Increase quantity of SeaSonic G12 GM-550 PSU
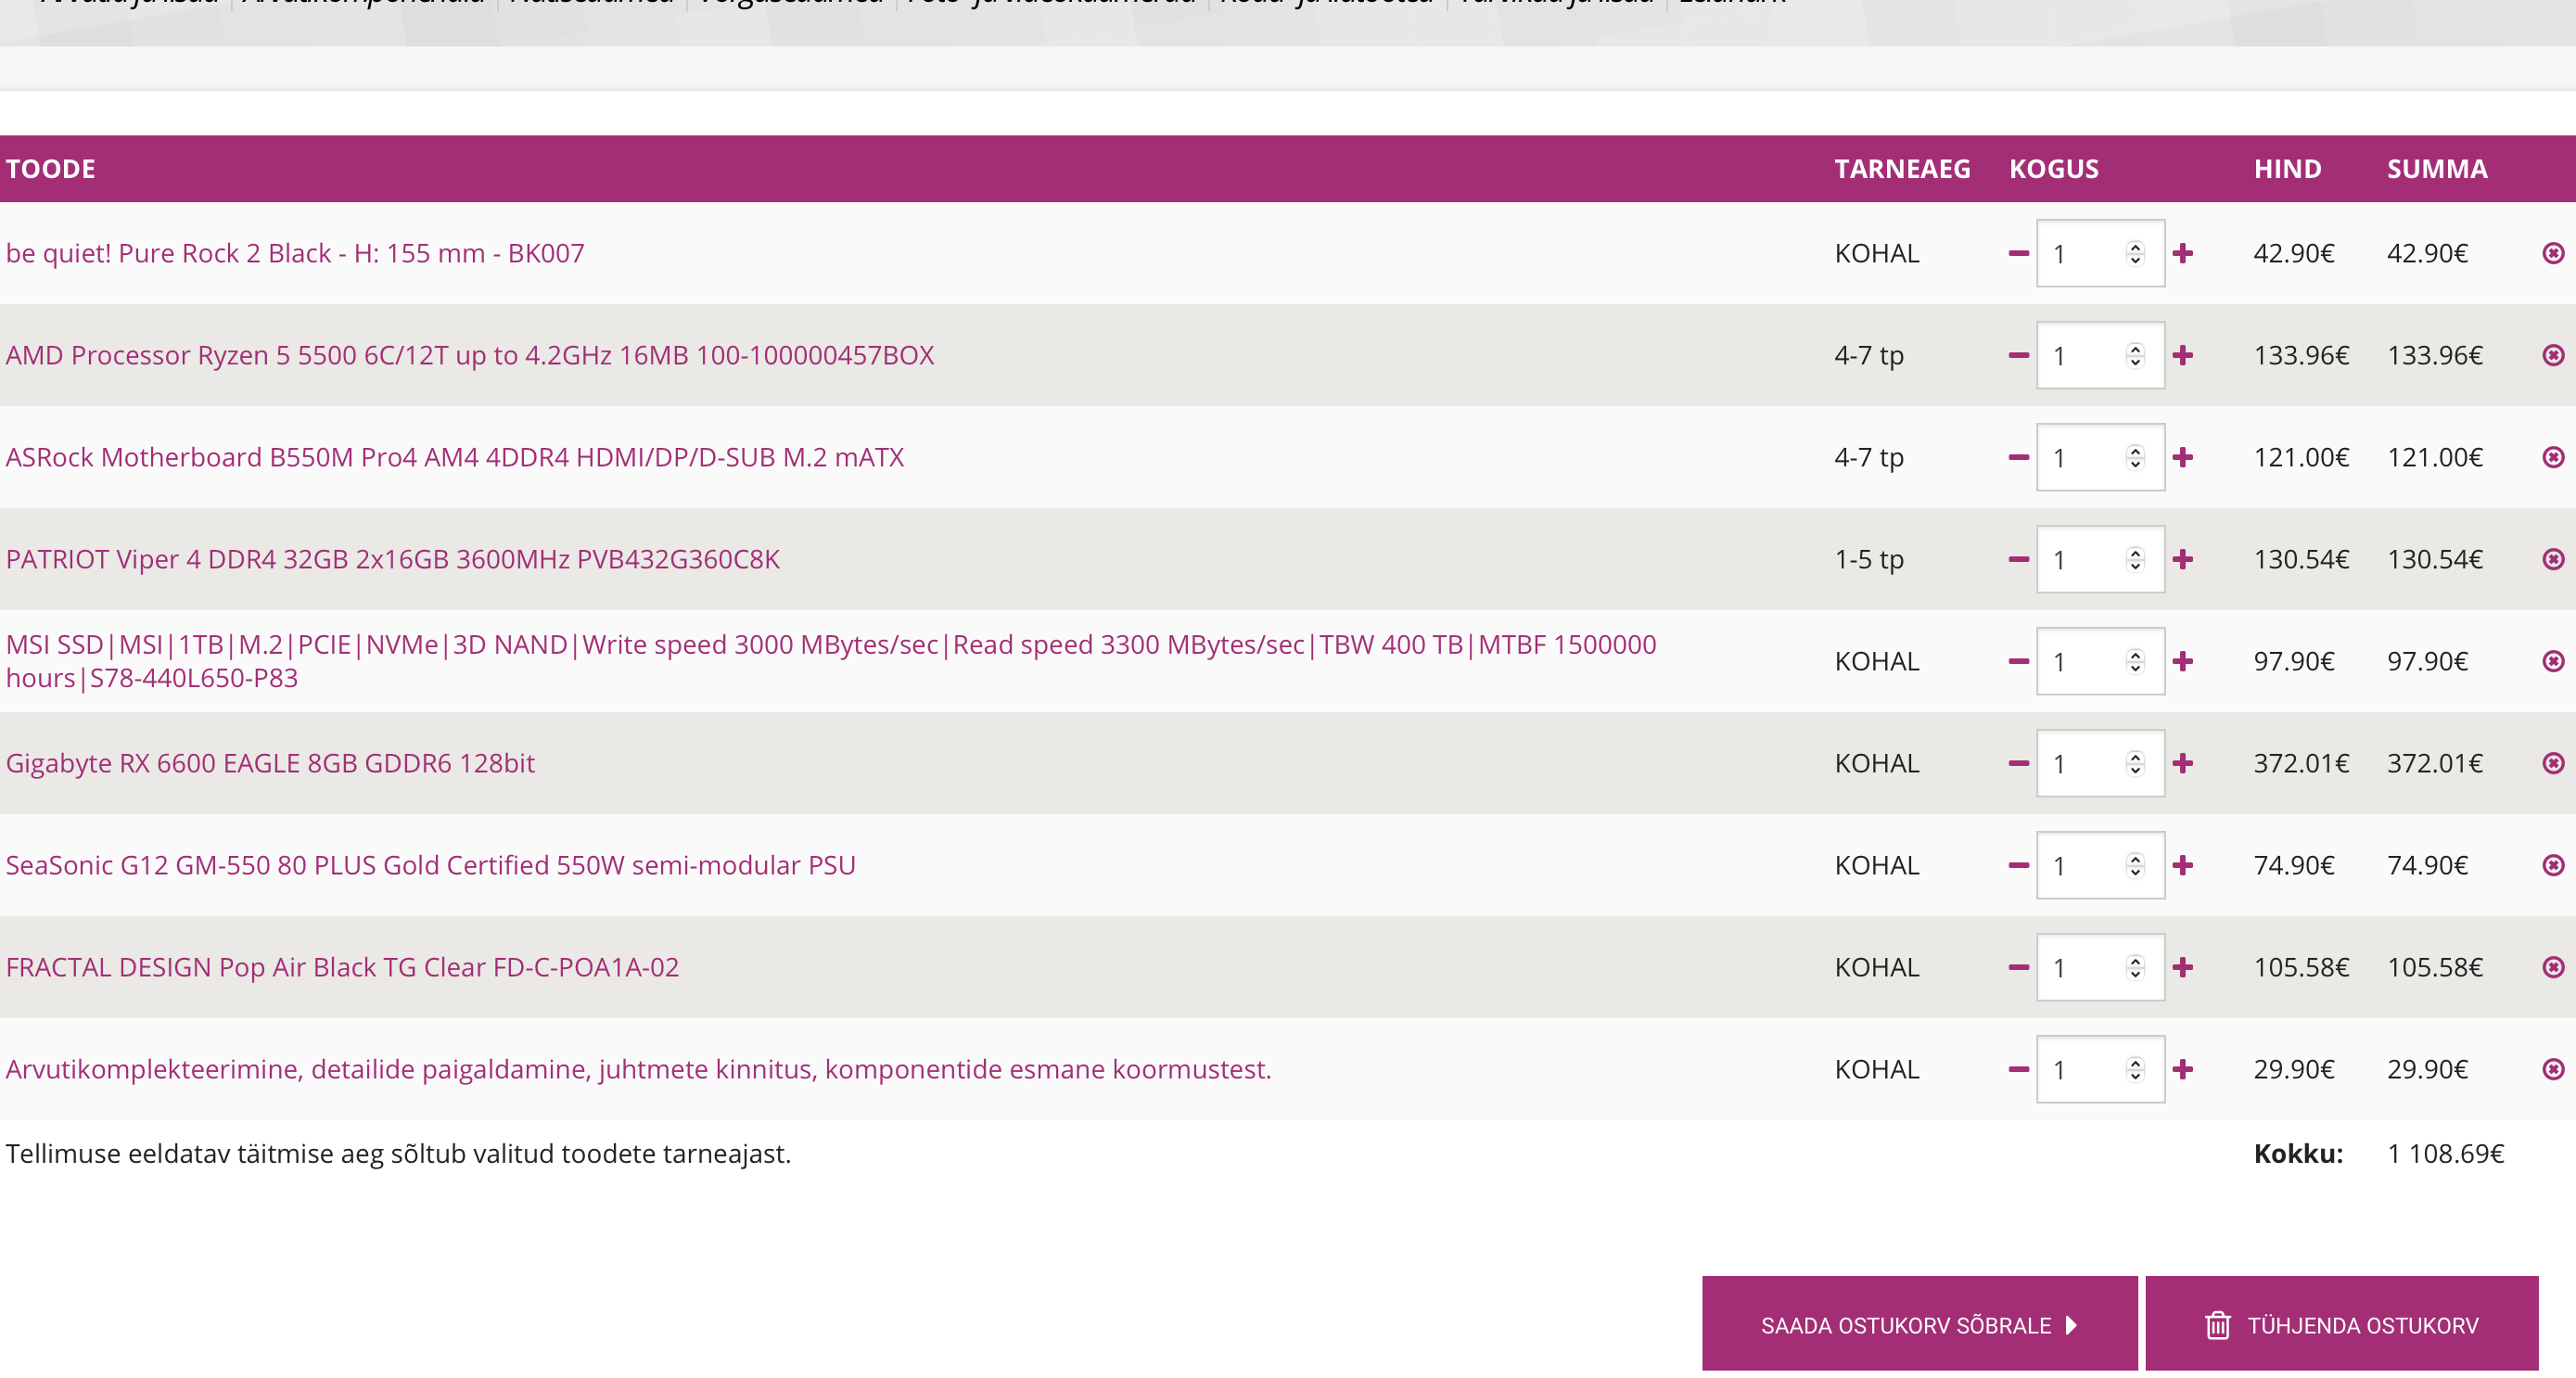The width and height of the screenshot is (2576, 1378). point(2183,866)
